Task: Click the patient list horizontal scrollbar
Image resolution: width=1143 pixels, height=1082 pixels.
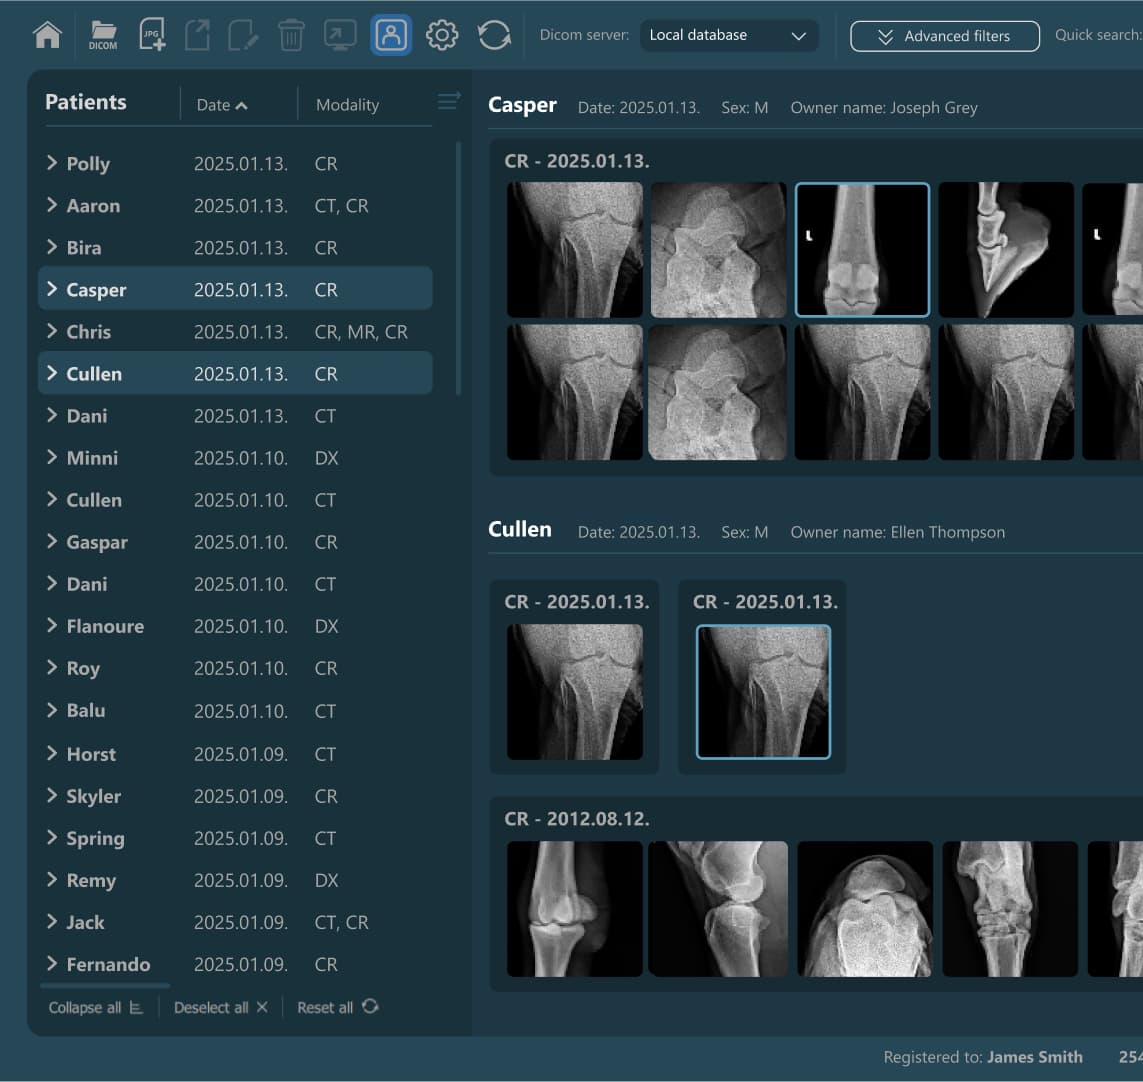Action: [106, 986]
